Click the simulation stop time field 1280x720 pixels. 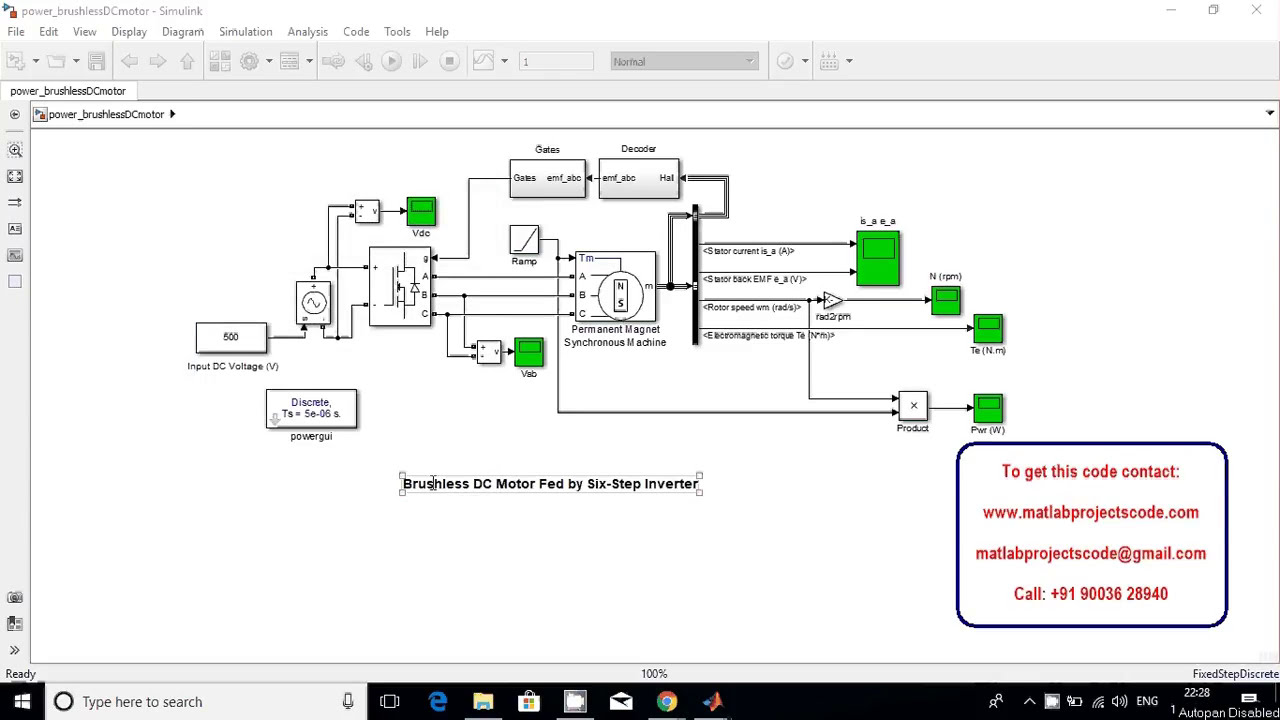tap(557, 62)
